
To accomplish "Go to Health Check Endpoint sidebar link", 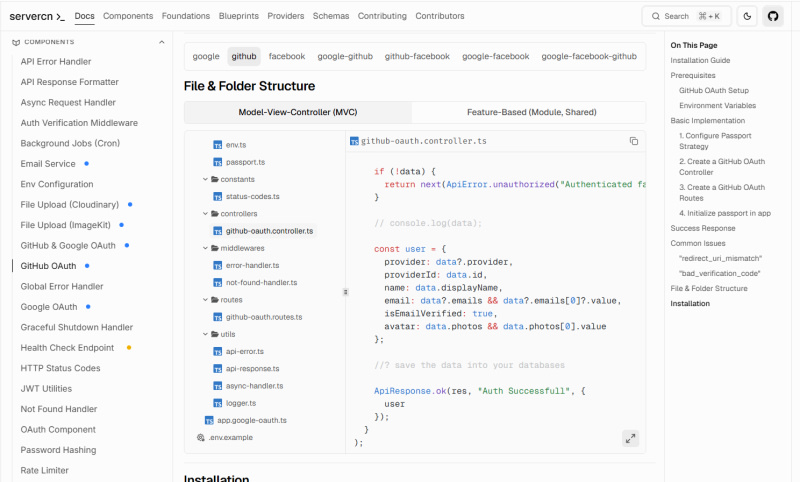I will click(x=67, y=348).
